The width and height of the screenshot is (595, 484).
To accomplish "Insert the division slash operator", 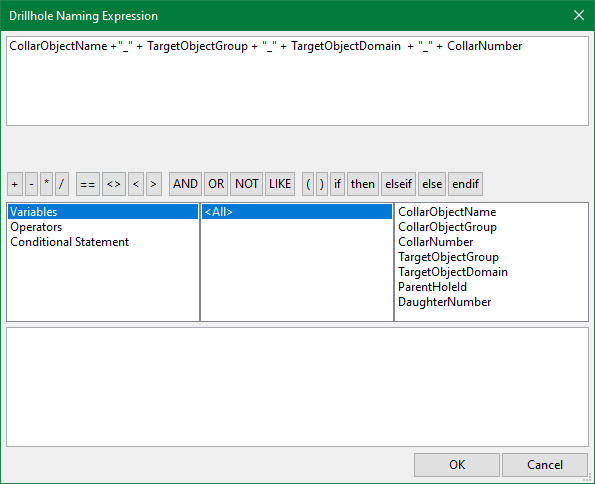I will (x=62, y=184).
